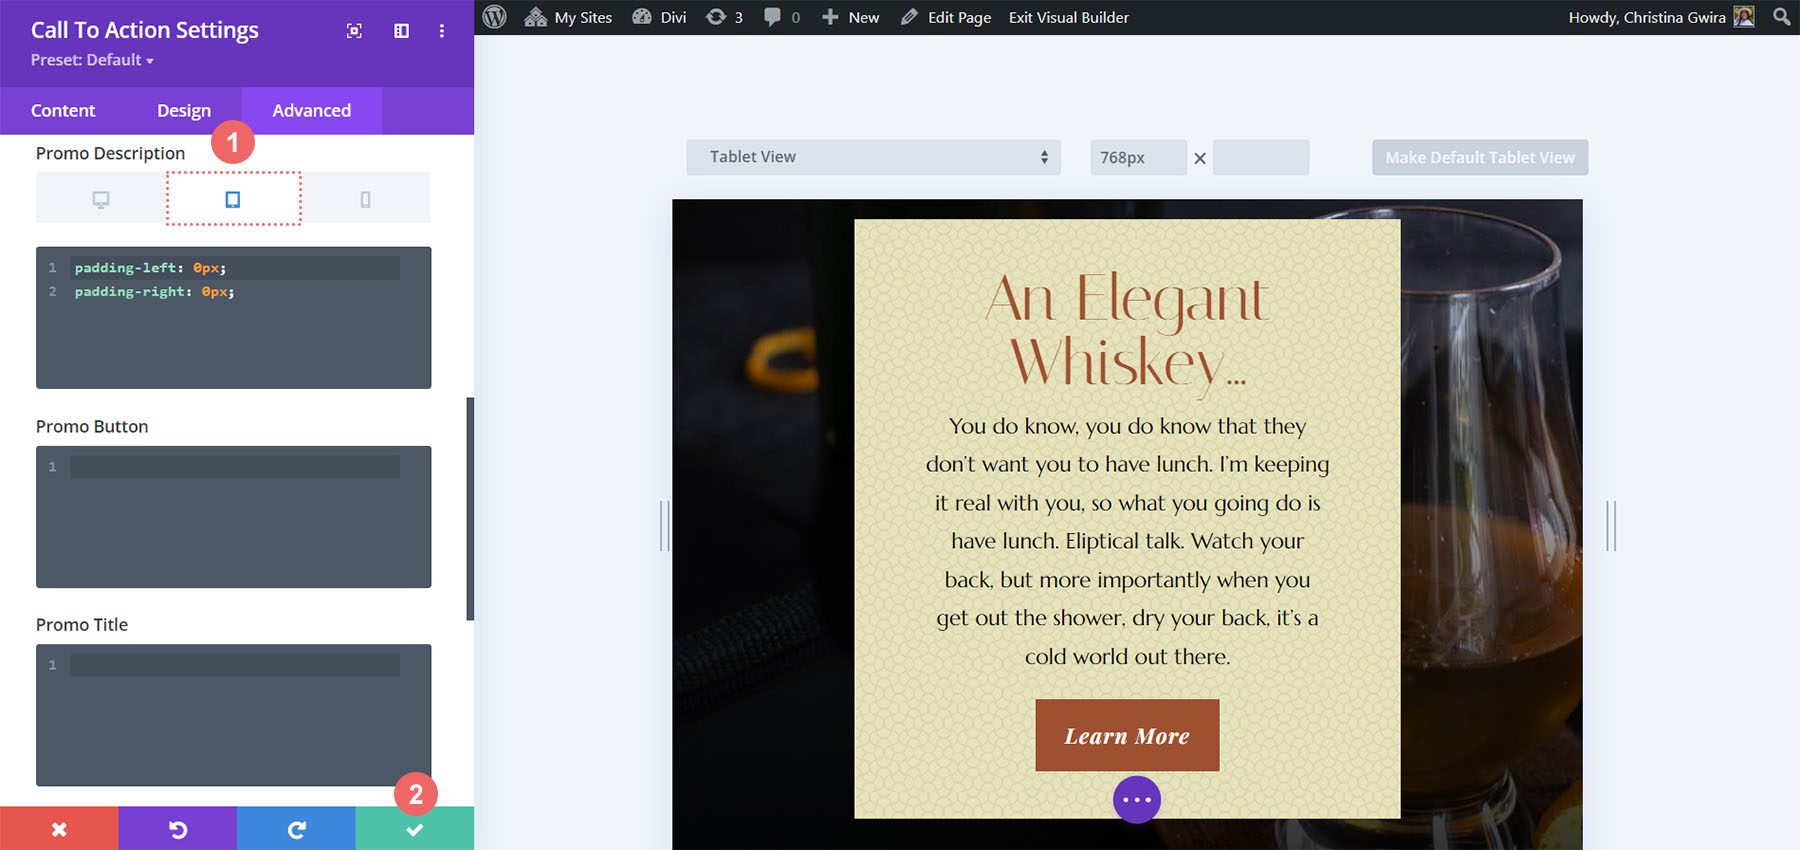Click the expand modal fullscreen icon
The height and width of the screenshot is (850, 1800).
point(354,31)
